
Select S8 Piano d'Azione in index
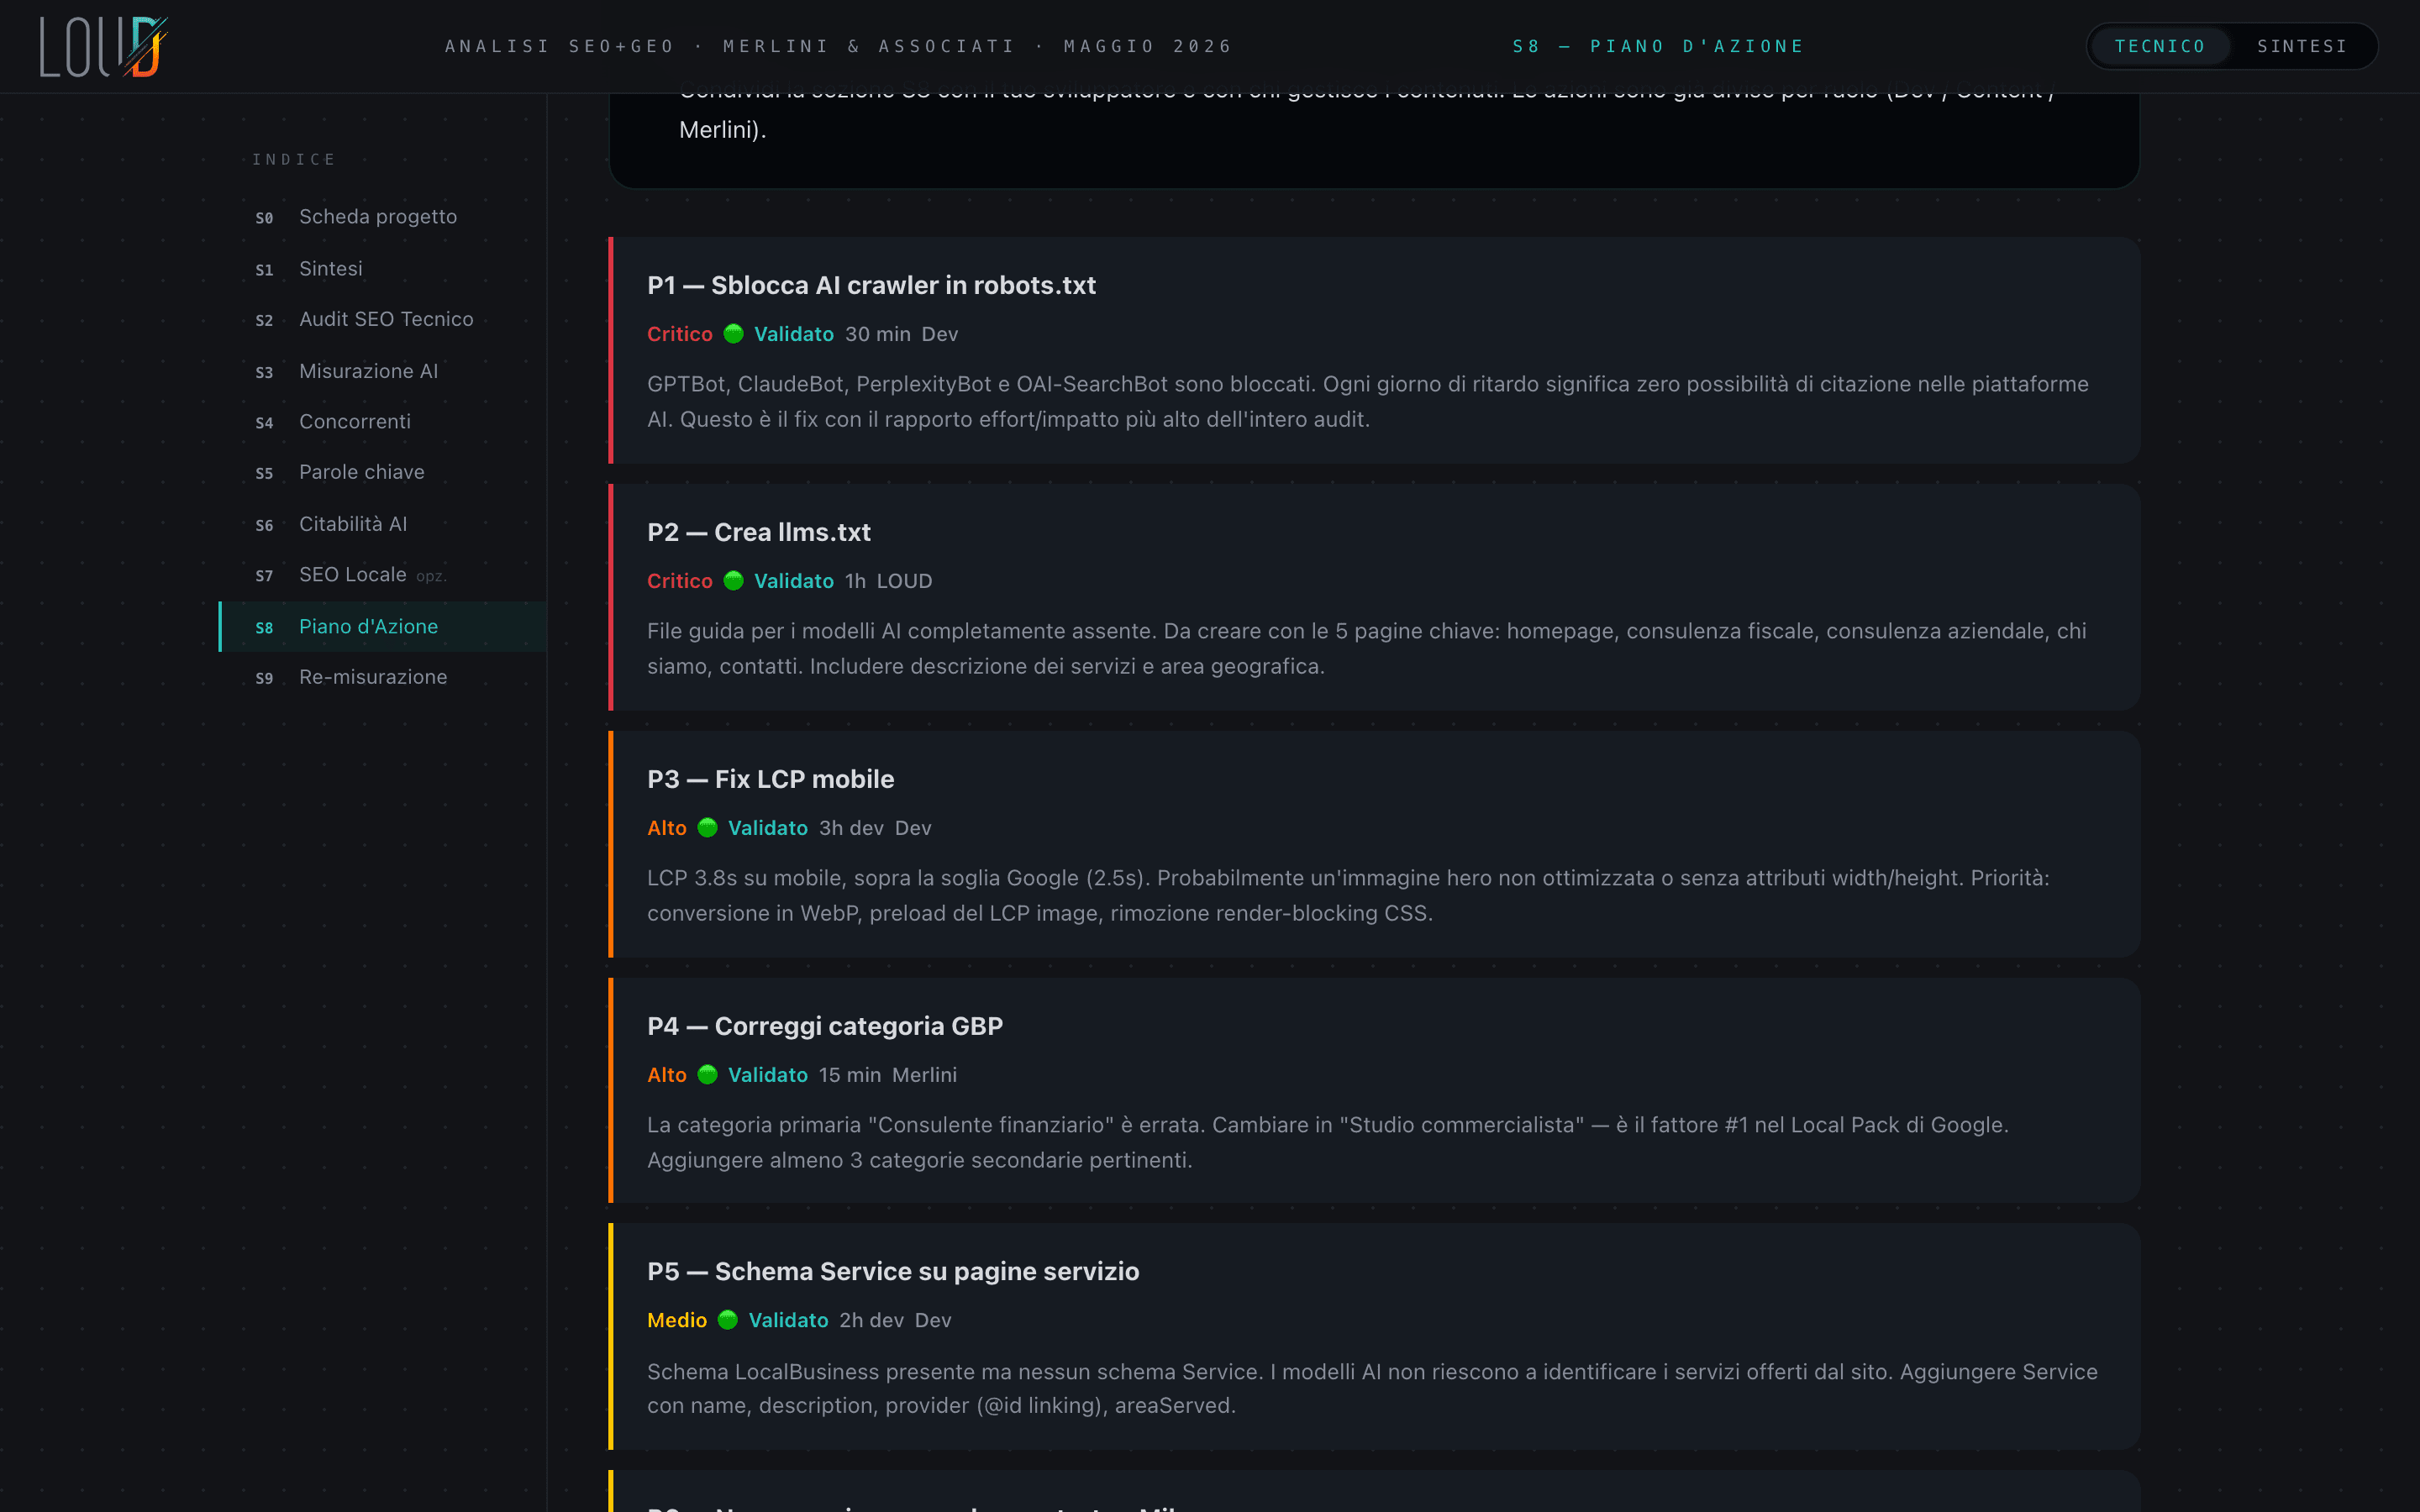point(383,627)
